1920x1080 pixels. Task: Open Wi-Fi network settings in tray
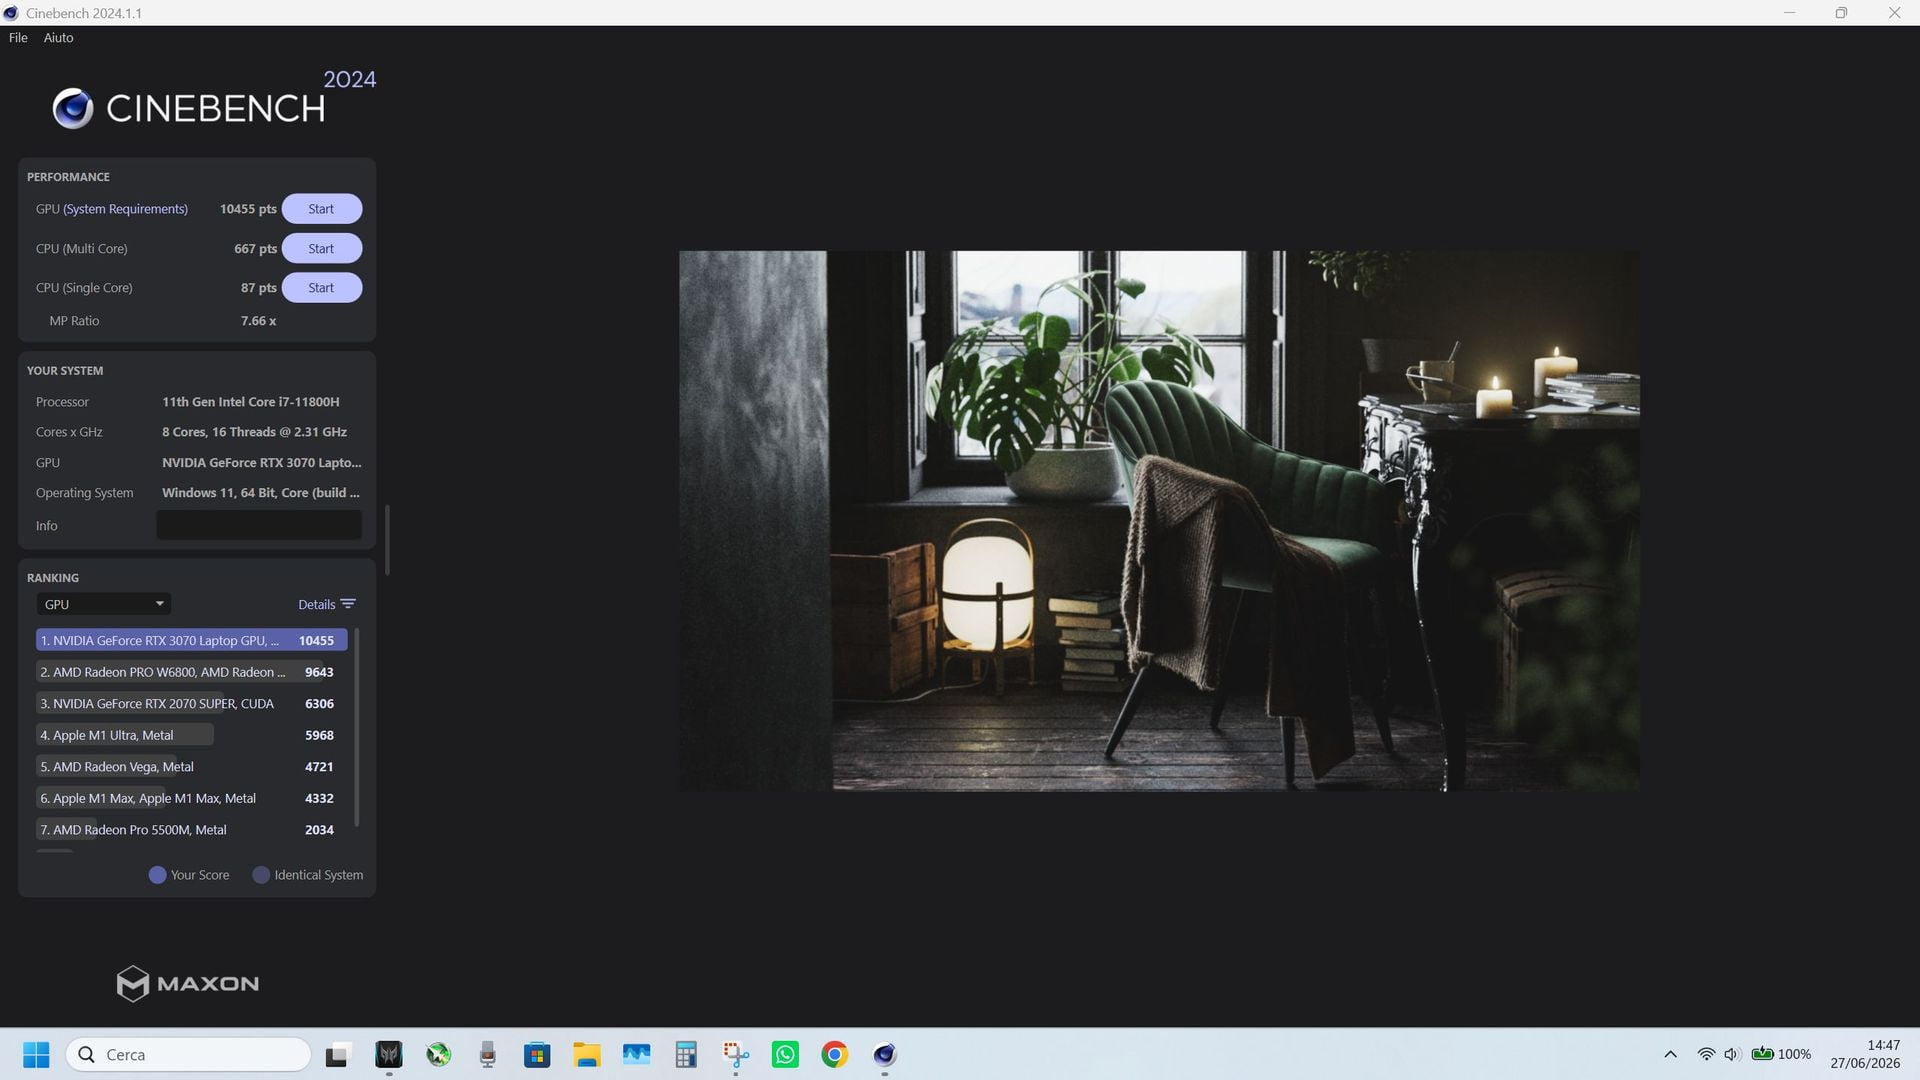pyautogui.click(x=1706, y=1055)
